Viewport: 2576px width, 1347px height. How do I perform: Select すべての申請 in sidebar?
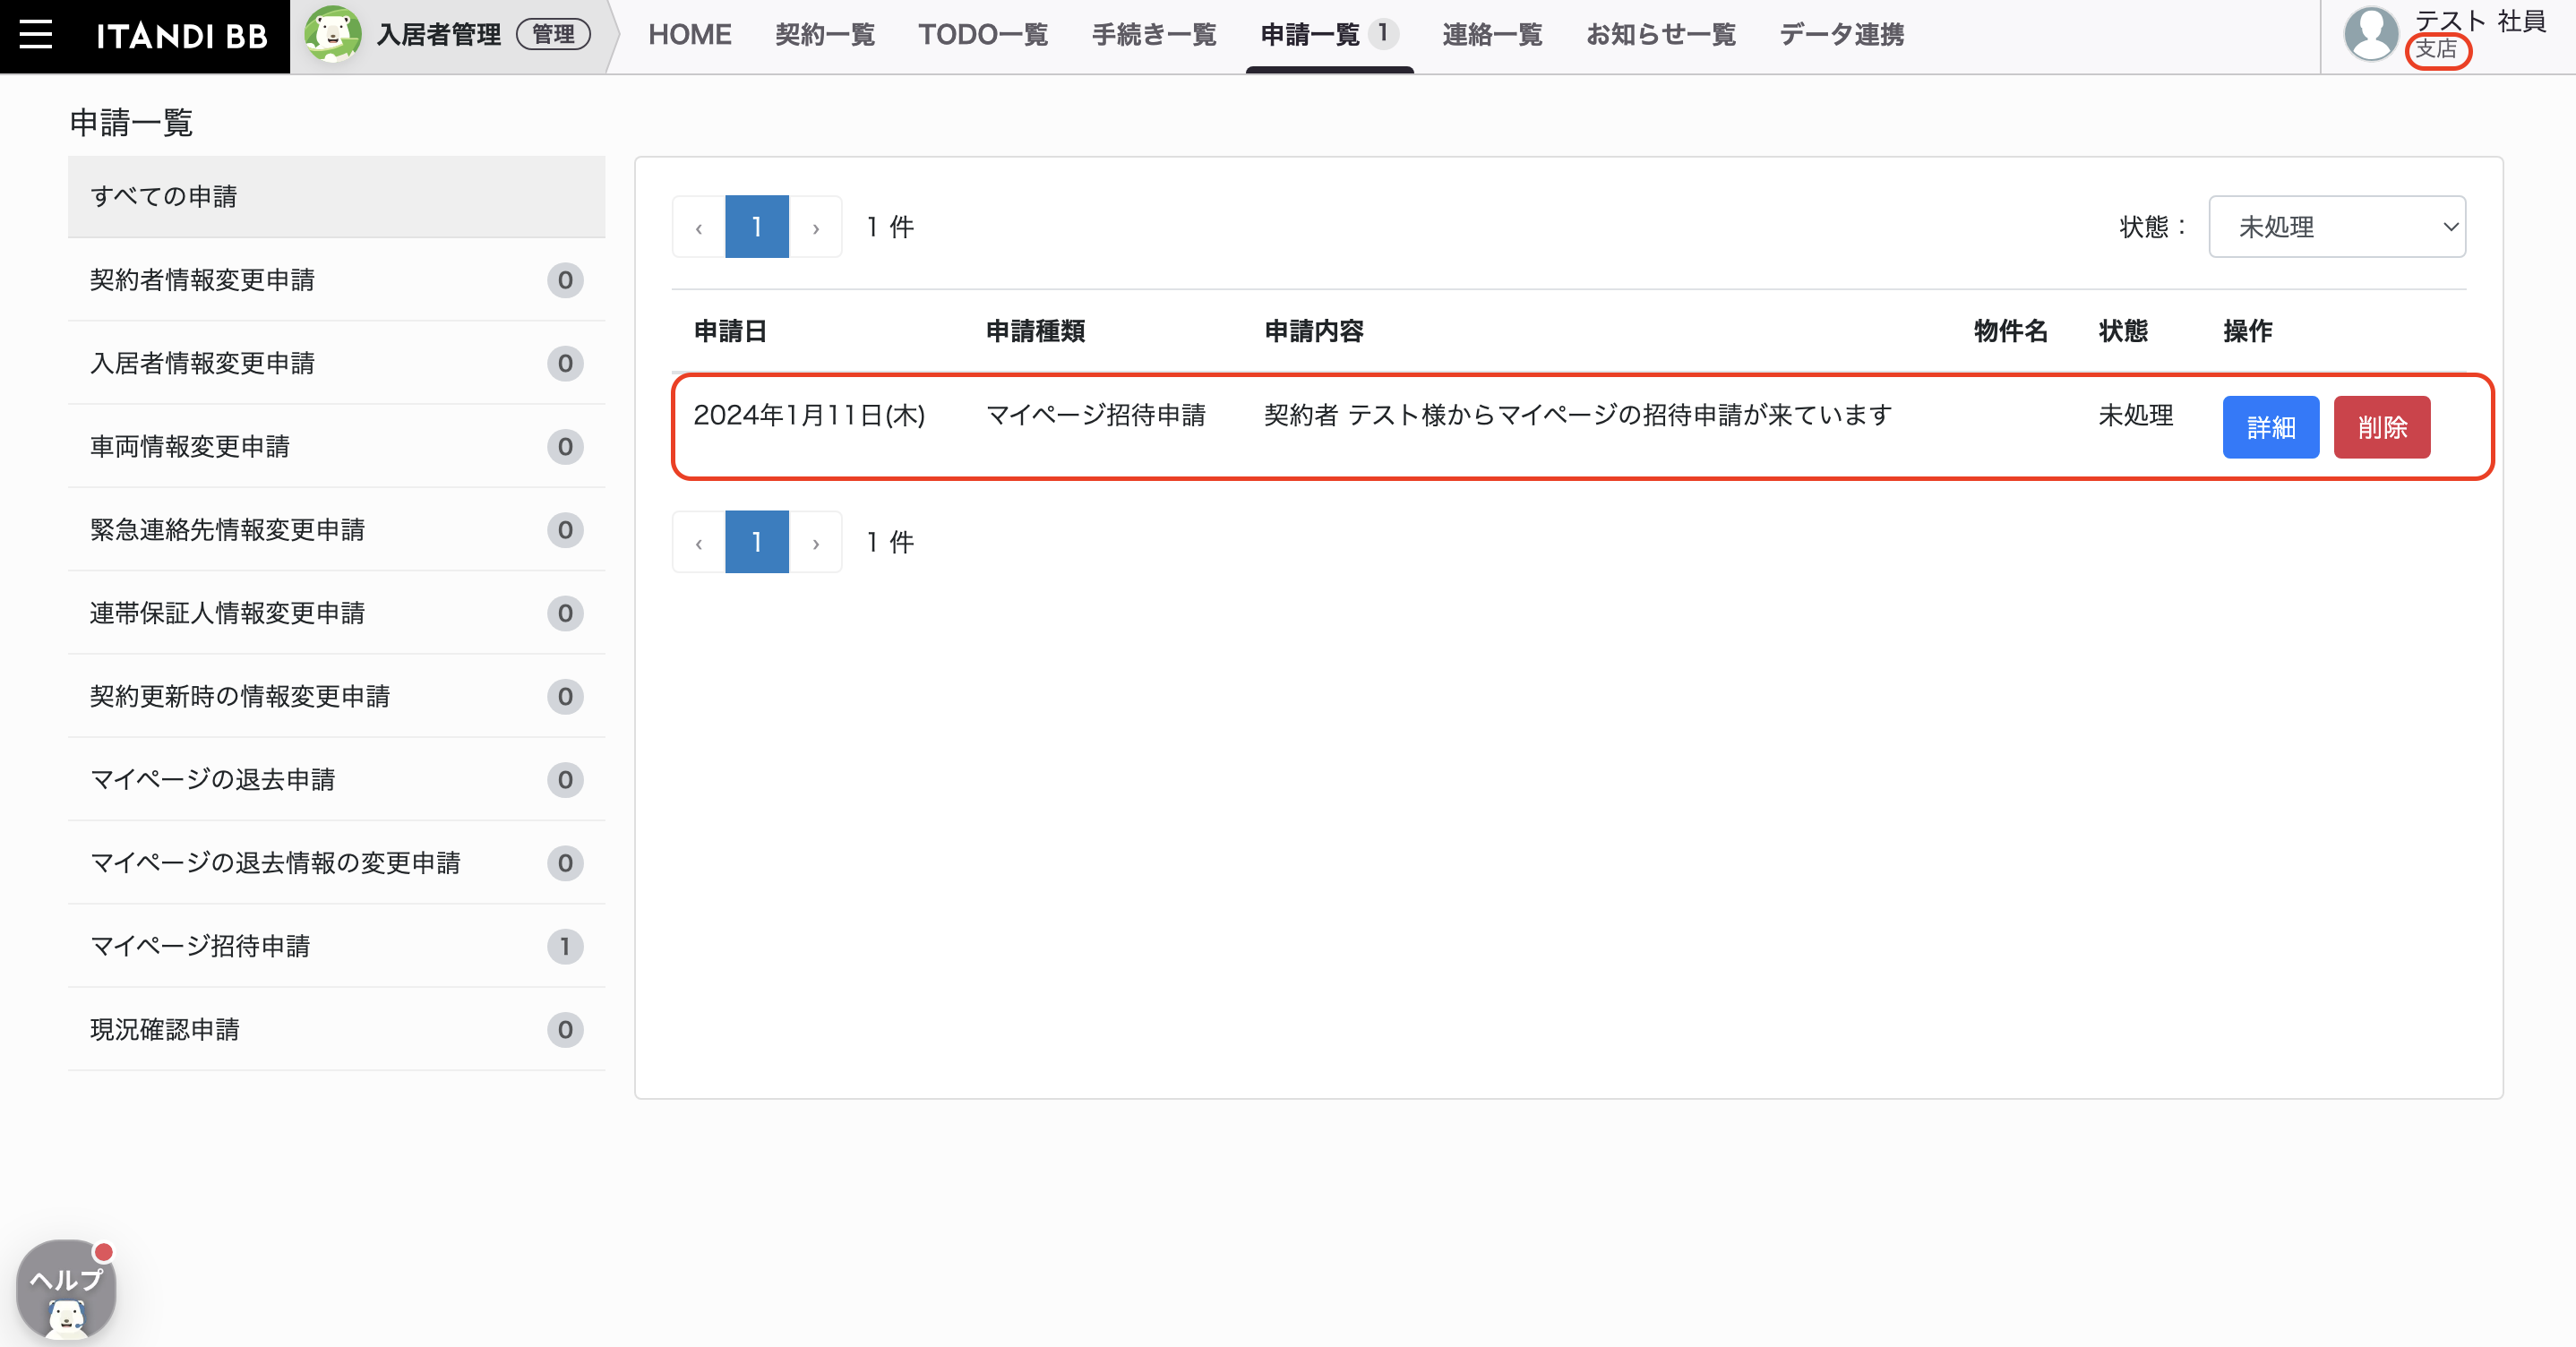click(x=336, y=197)
